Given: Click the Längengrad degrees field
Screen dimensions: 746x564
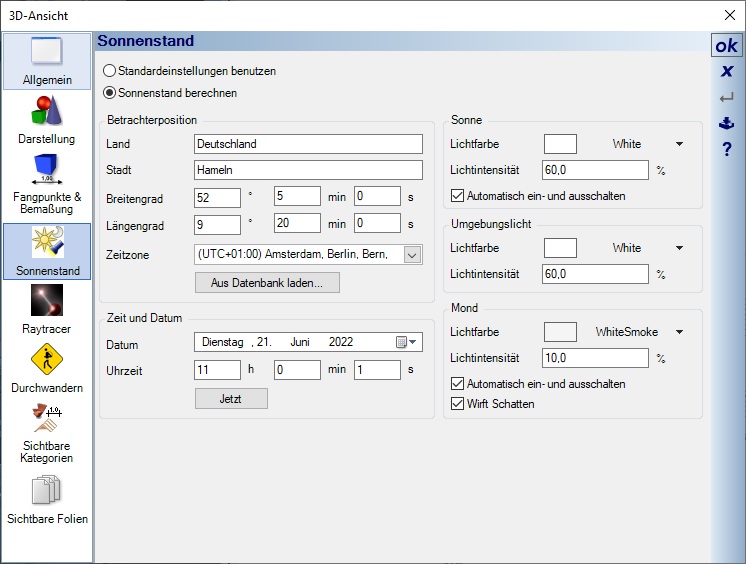Looking at the screenshot, I should click(x=217, y=225).
